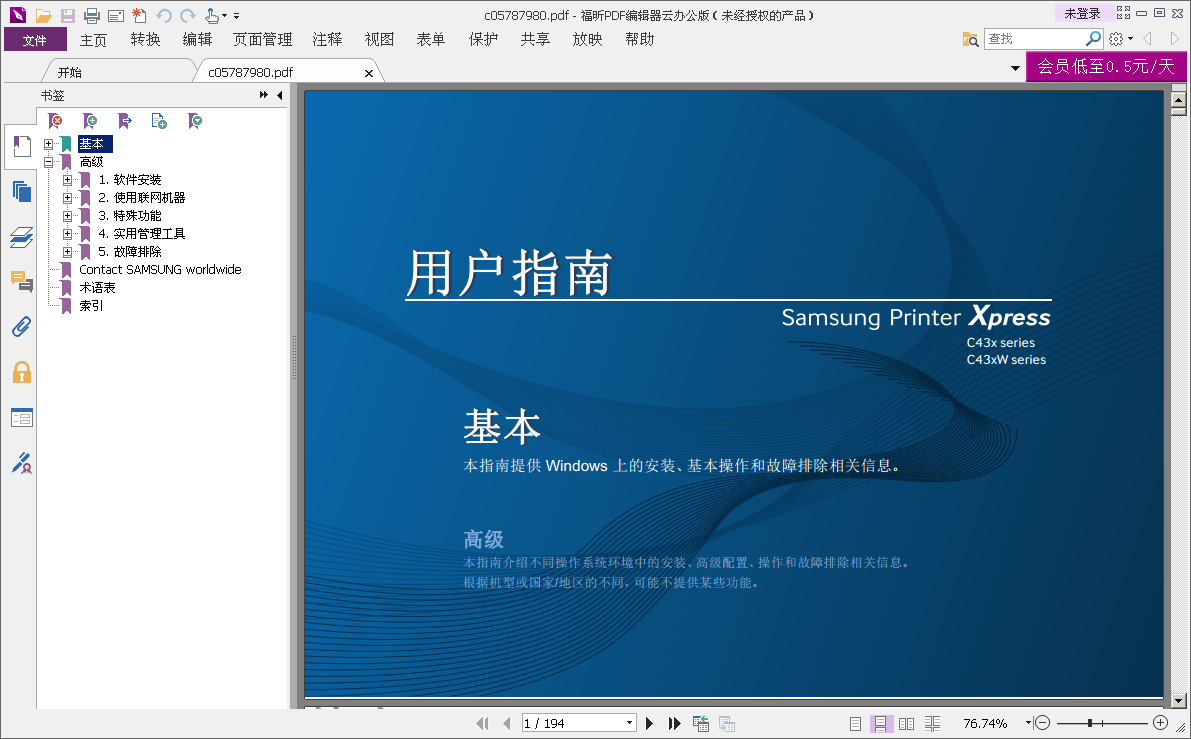1191x739 pixels.
Task: Collapse the bookmarks panel with left arrow
Action: (280, 95)
